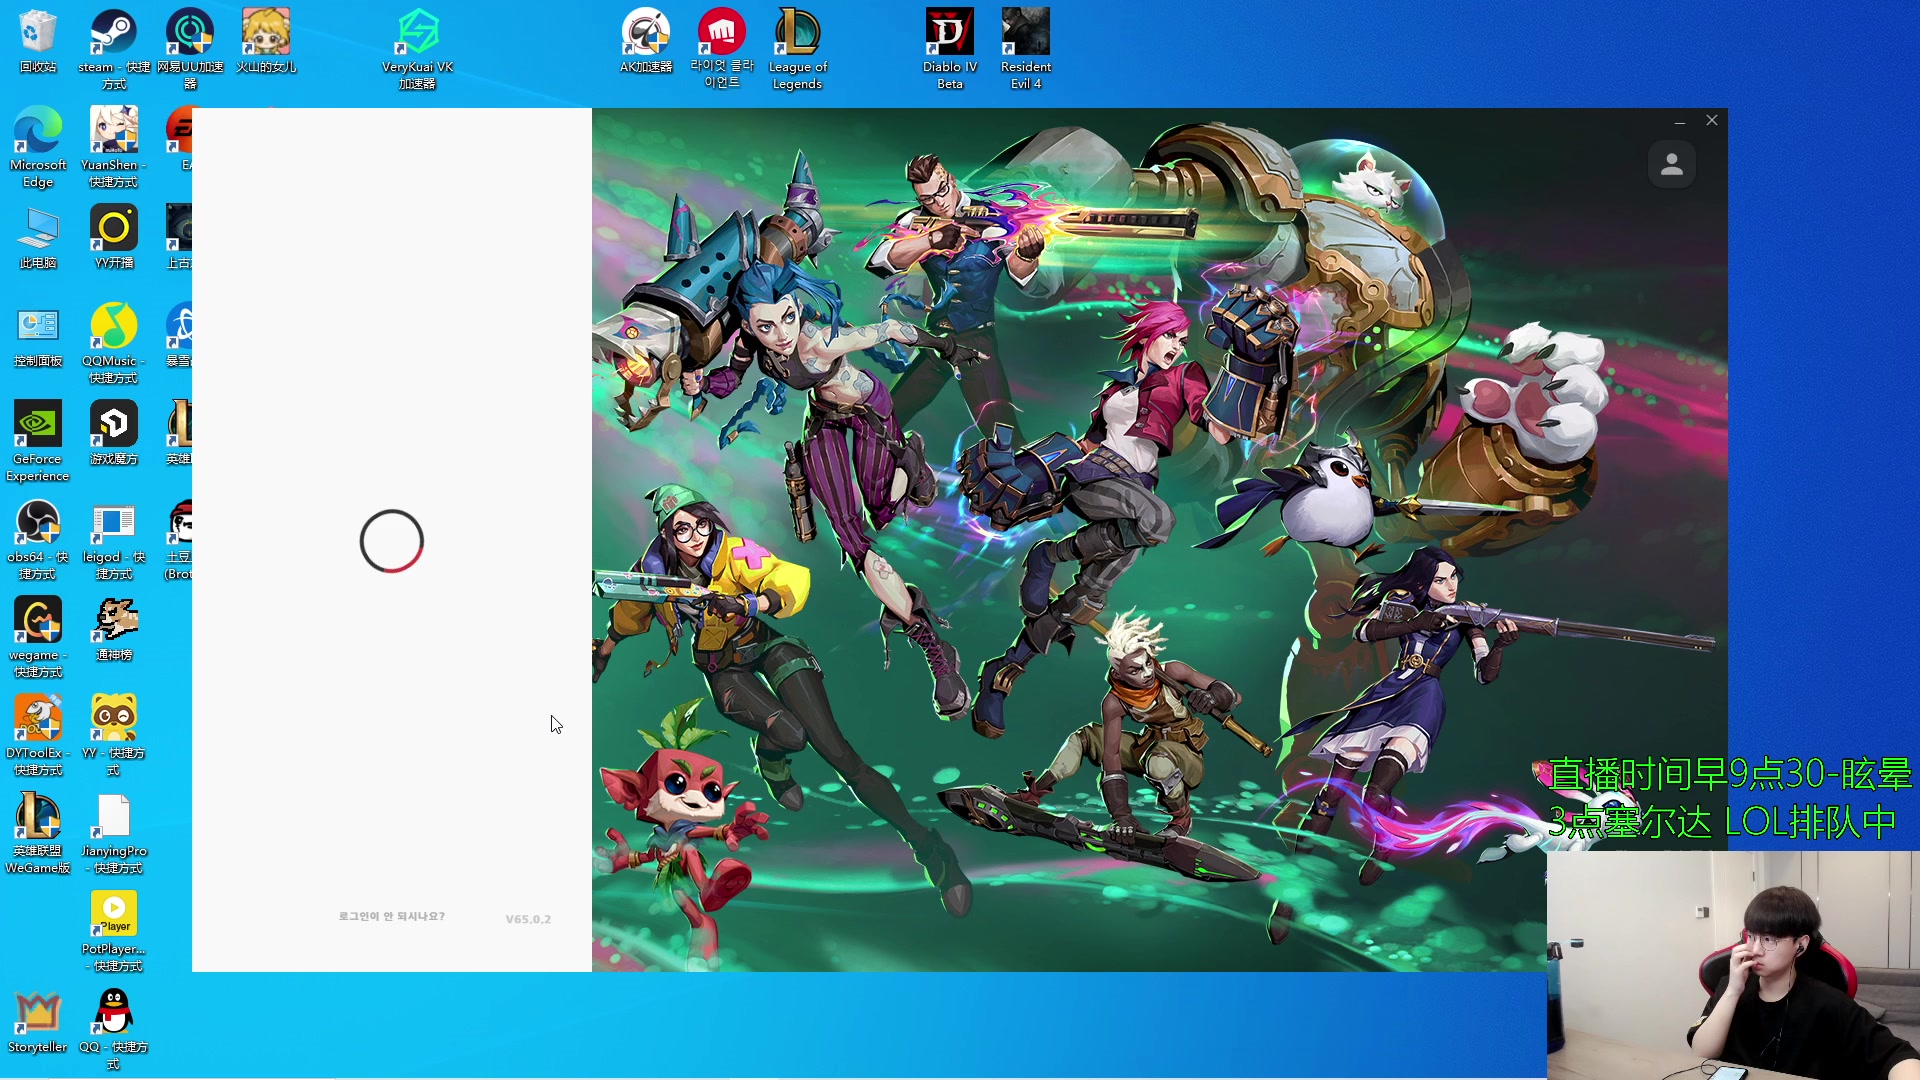Minimize the Riot Client window
Image resolution: width=1920 pixels, height=1080 pixels.
point(1680,121)
